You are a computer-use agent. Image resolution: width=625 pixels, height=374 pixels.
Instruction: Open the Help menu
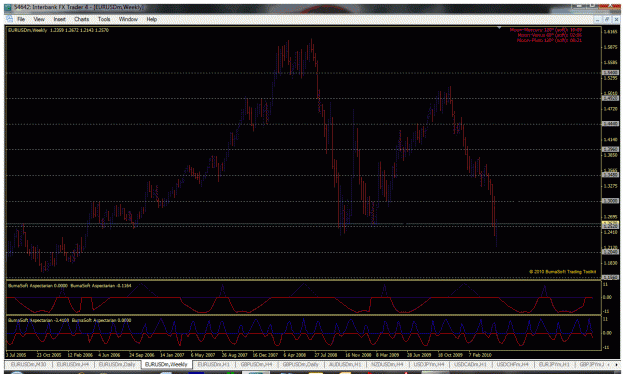151,19
